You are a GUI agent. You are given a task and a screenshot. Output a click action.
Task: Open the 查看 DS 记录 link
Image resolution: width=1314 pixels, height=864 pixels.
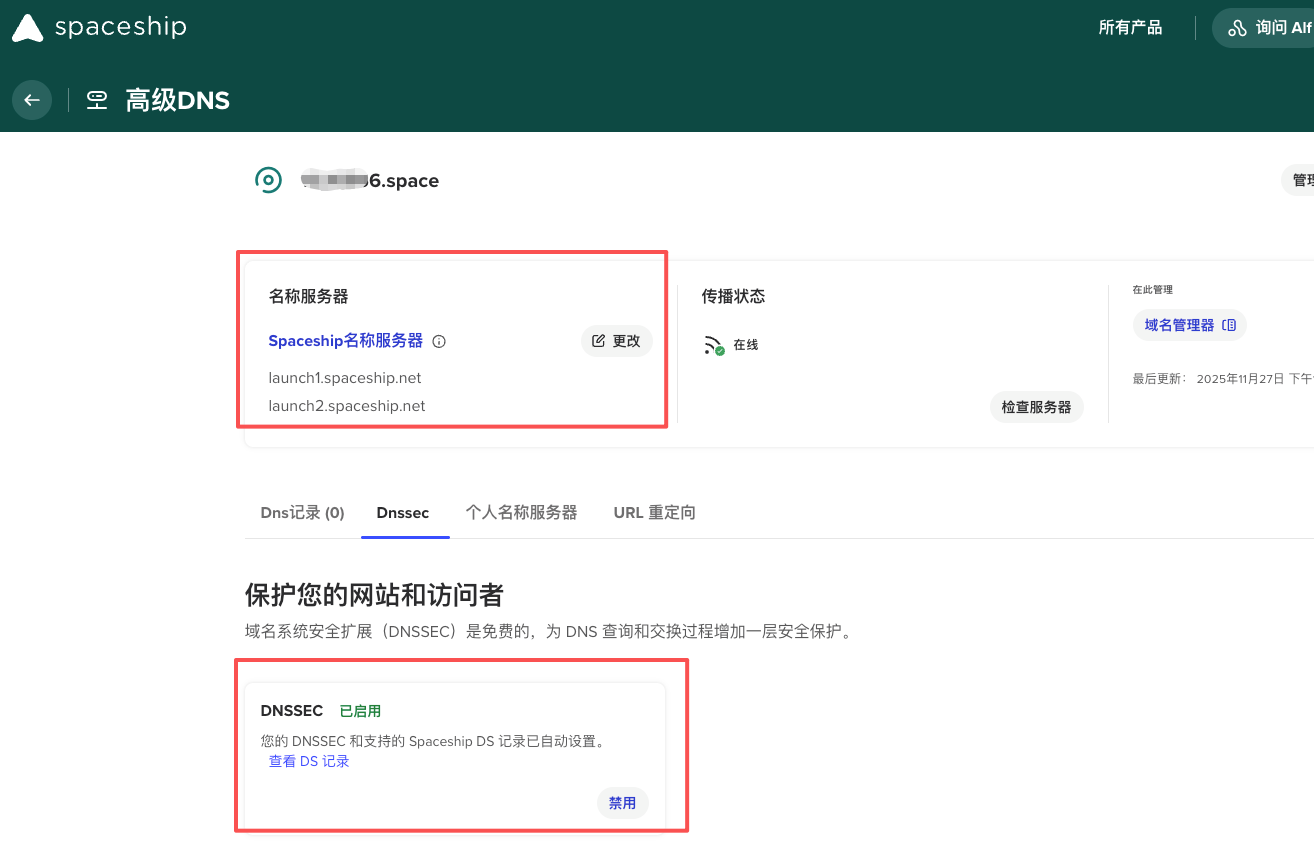pyautogui.click(x=309, y=762)
